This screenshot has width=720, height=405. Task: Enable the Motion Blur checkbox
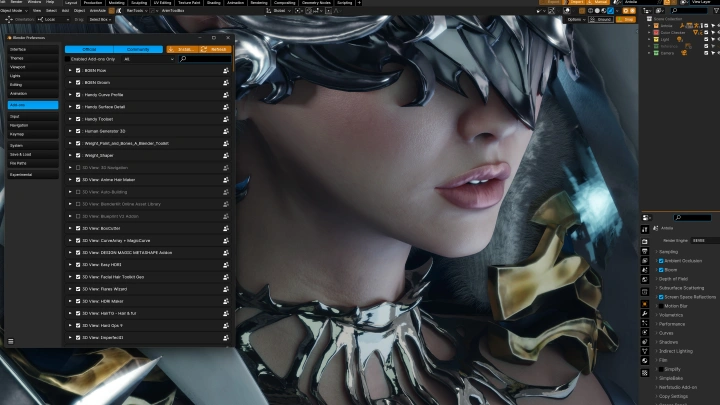point(661,306)
